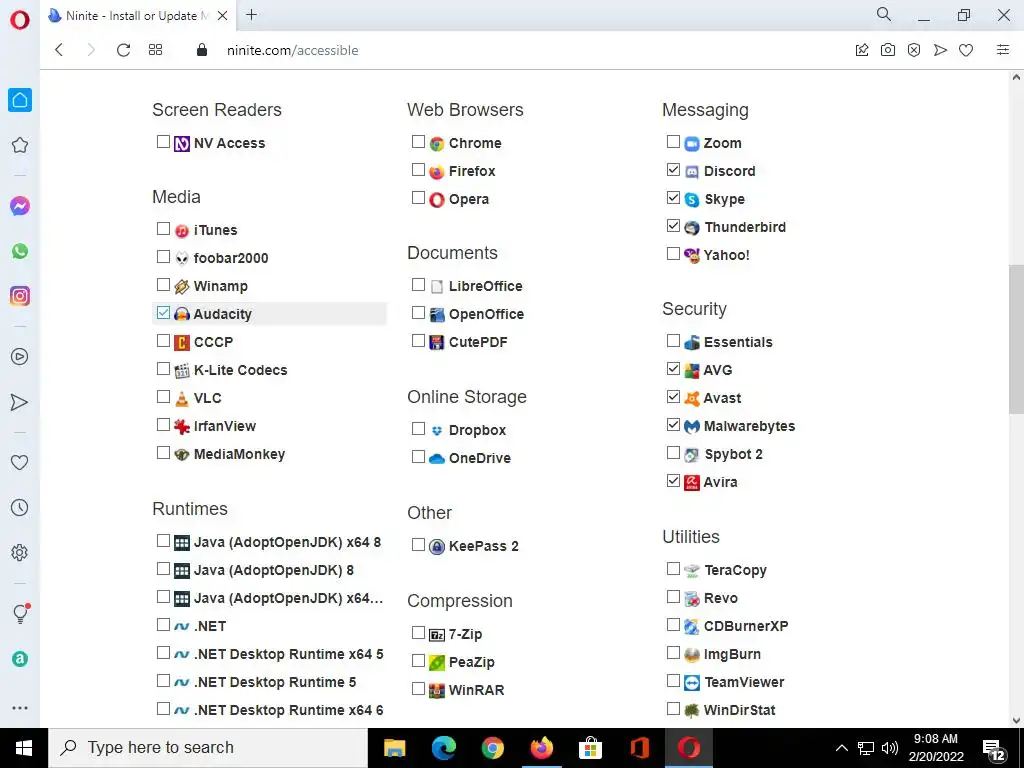Open Player icon in sidebar

20,357
